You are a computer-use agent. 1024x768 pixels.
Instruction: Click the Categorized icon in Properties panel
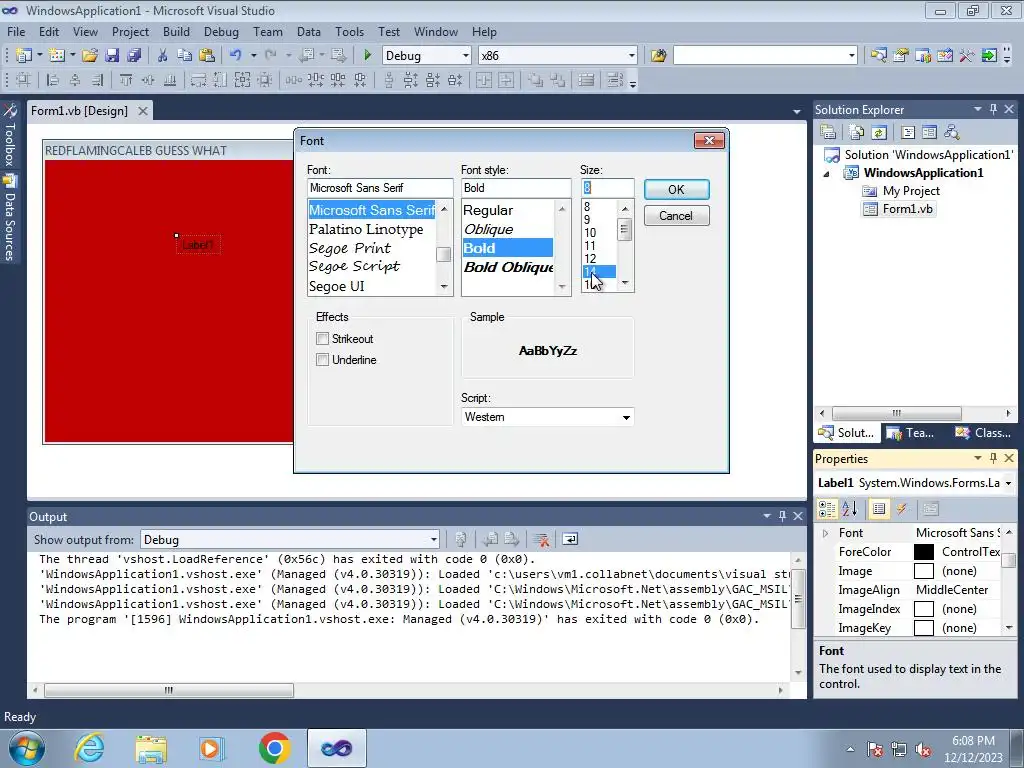coord(827,509)
